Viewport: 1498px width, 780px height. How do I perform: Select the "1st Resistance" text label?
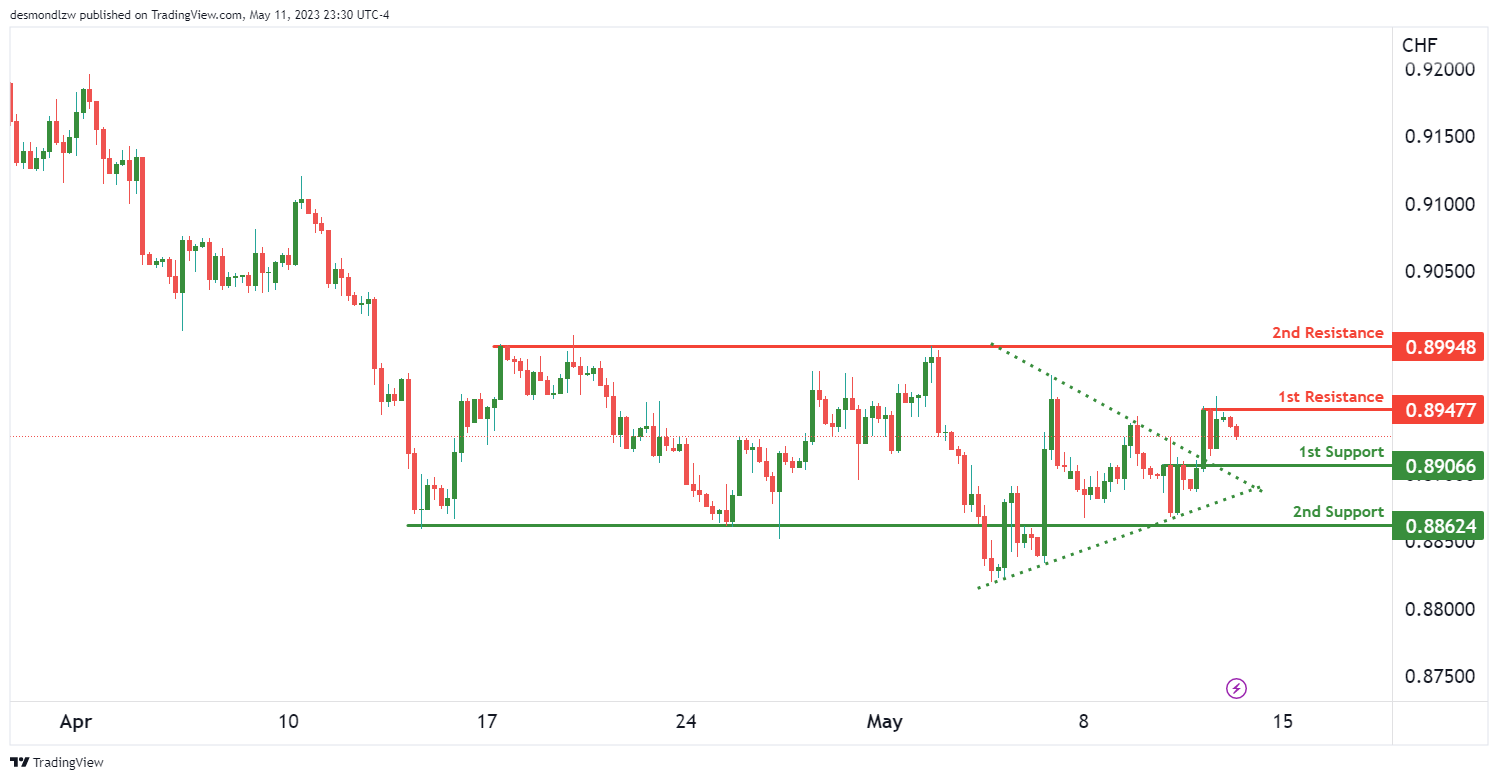[1331, 397]
